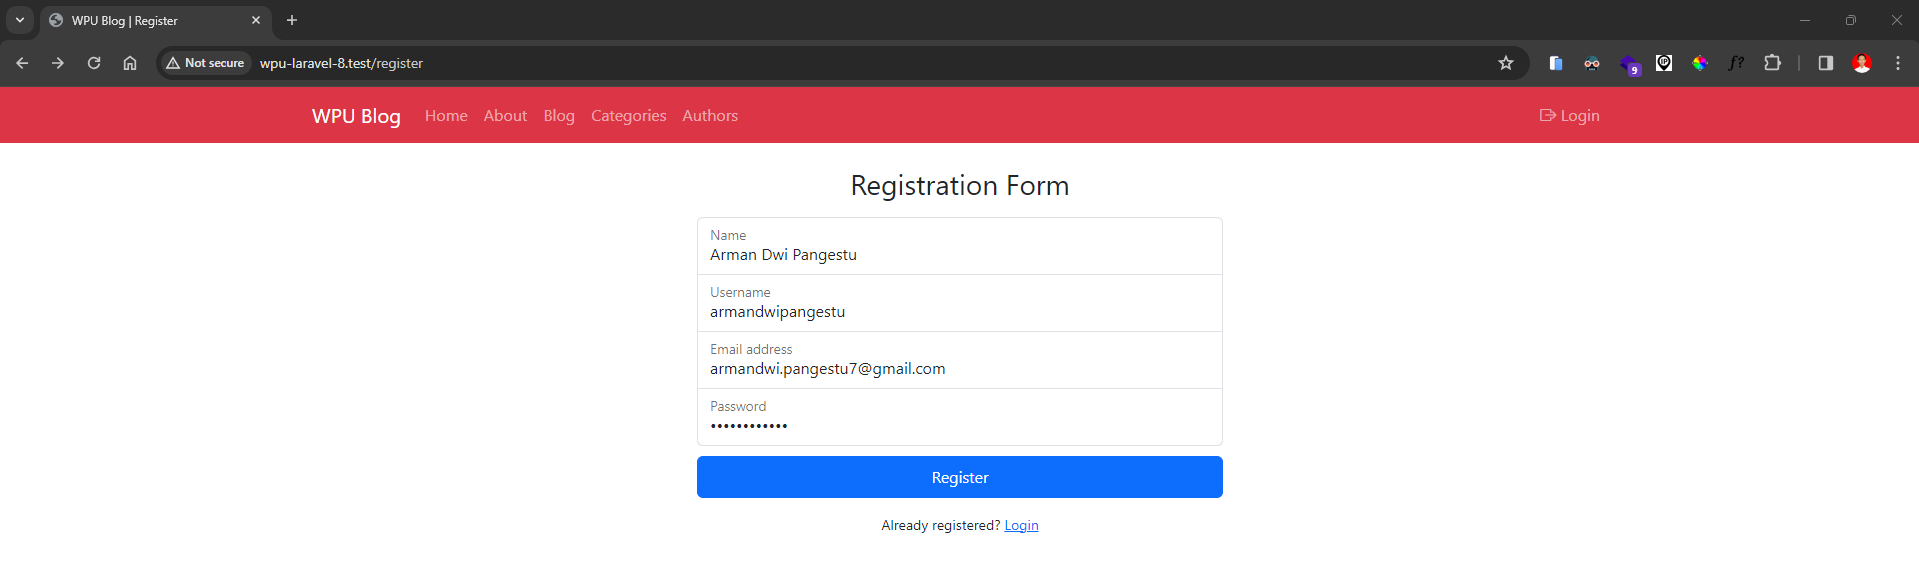
Task: Open the Wappalyzer extension icon
Action: point(1592,63)
